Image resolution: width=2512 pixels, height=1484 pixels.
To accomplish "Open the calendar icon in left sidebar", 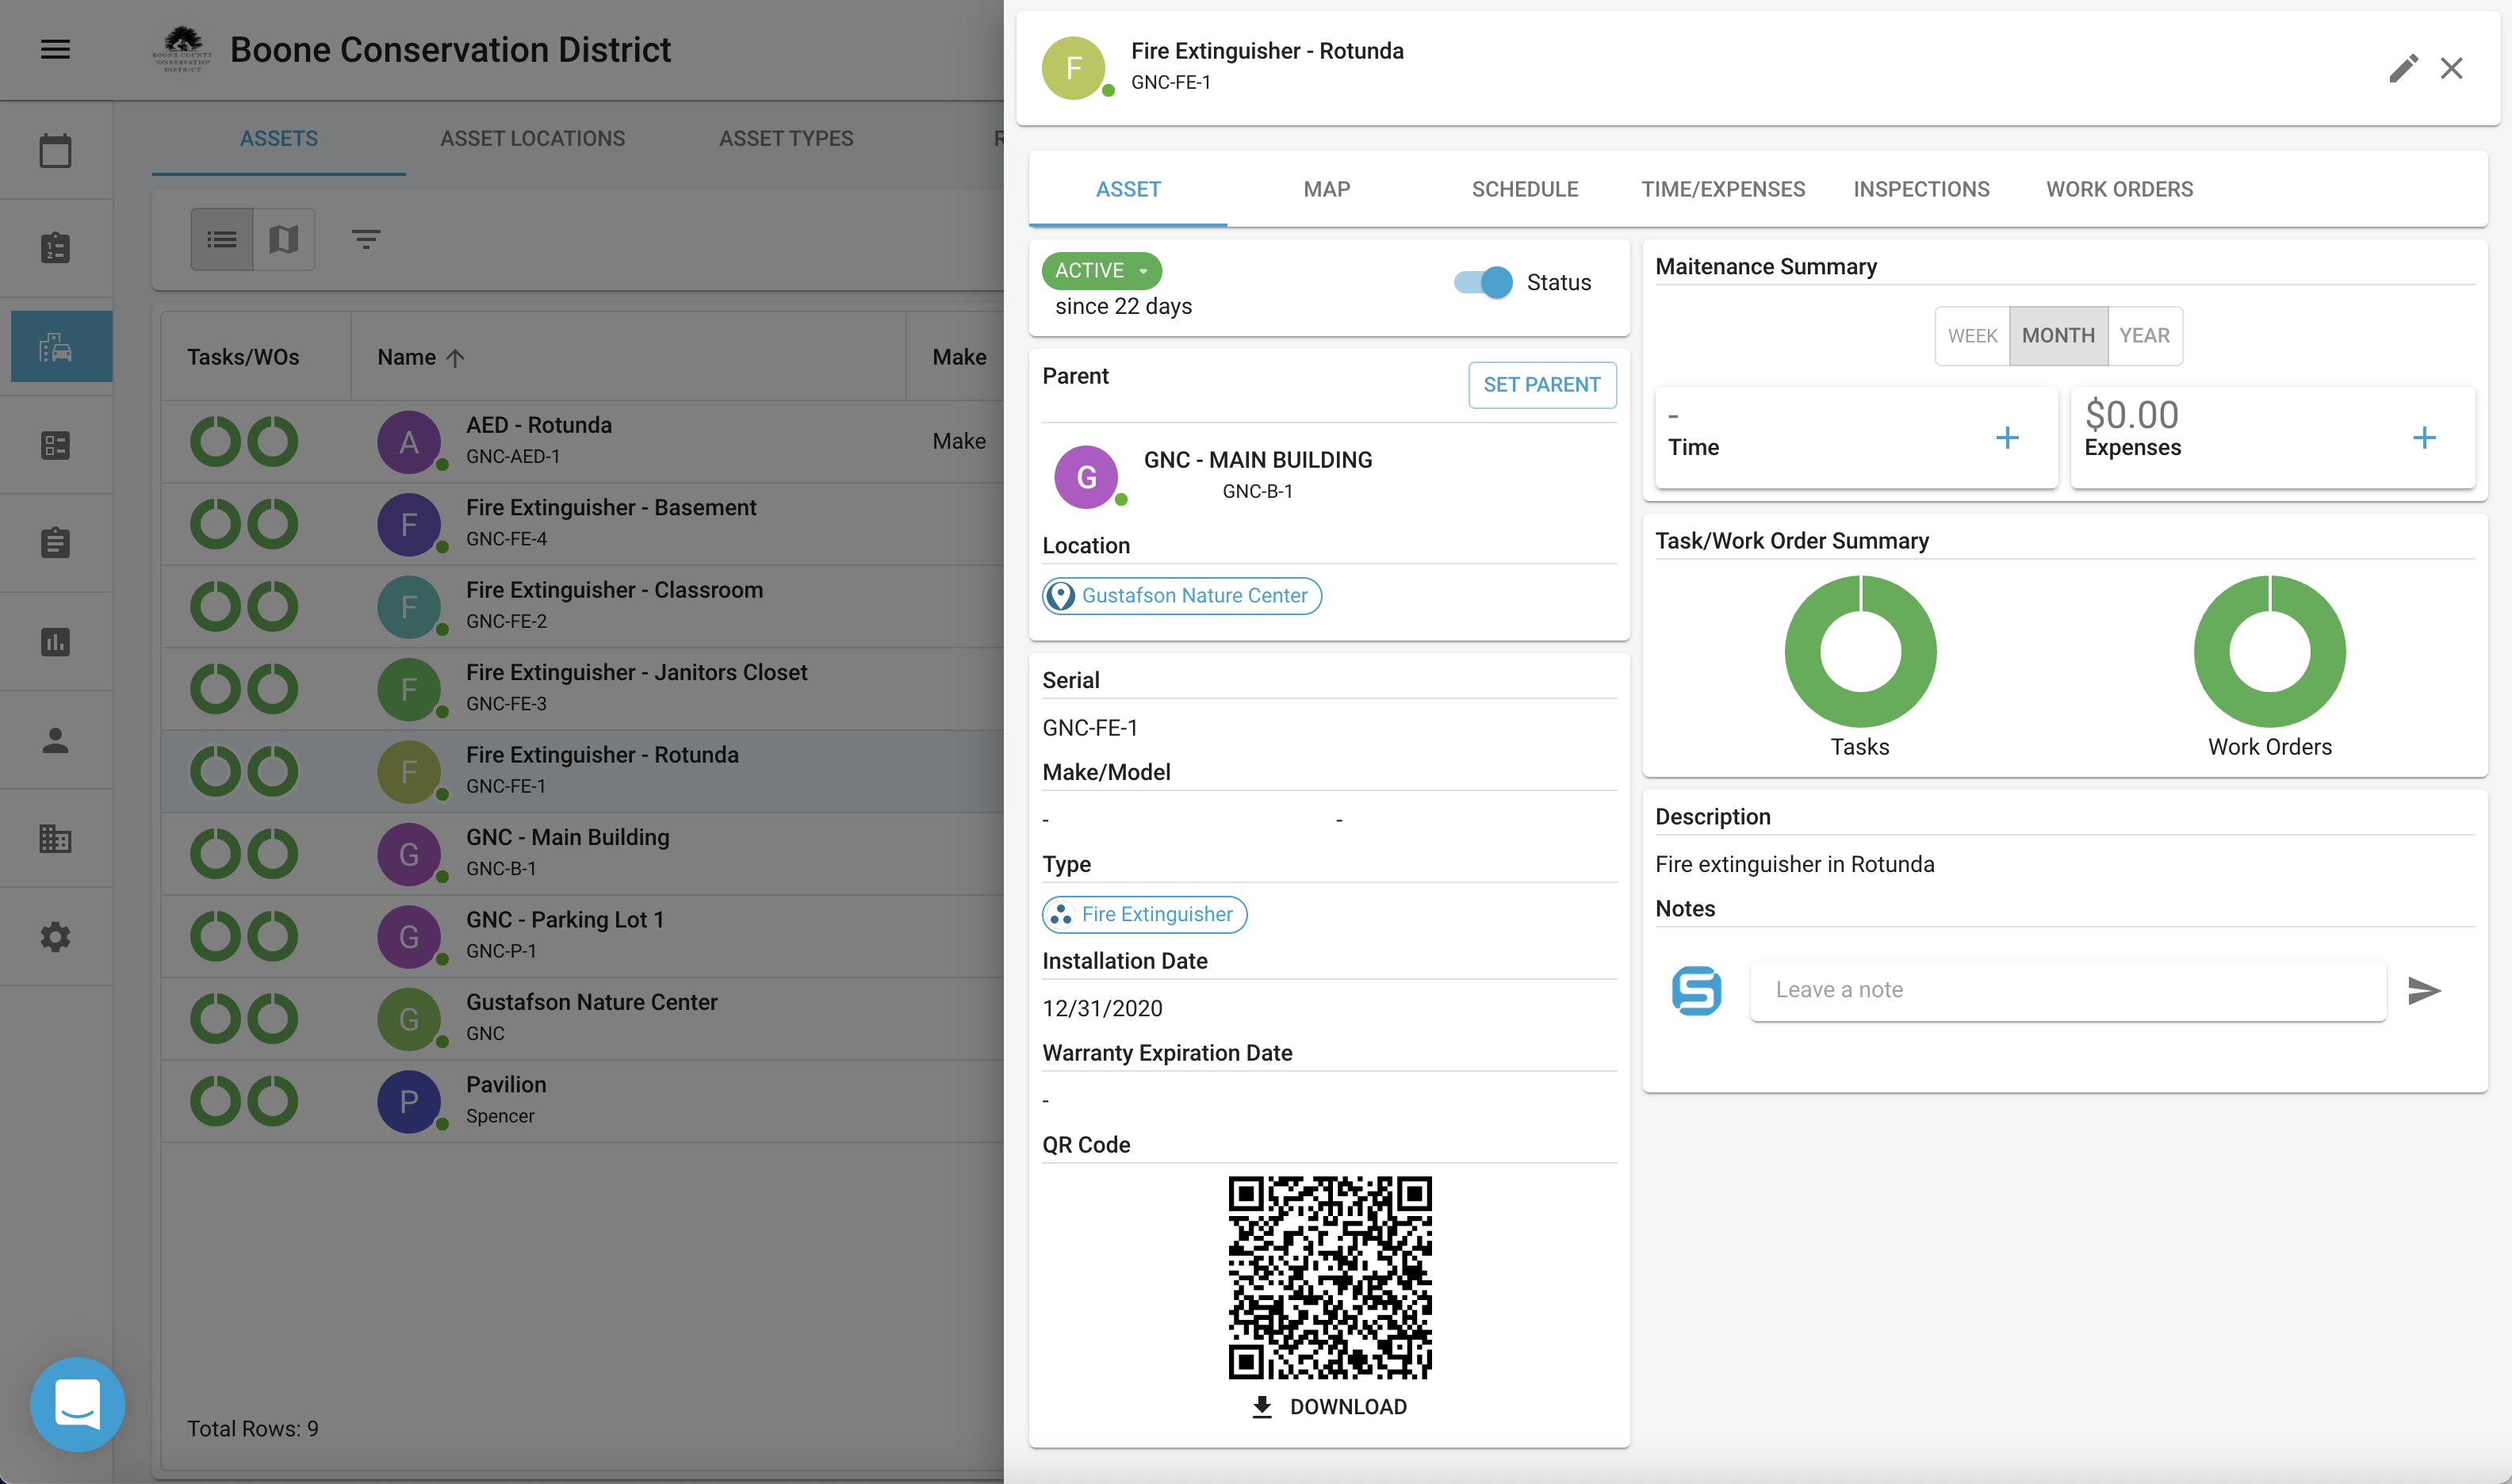I will coord(55,151).
